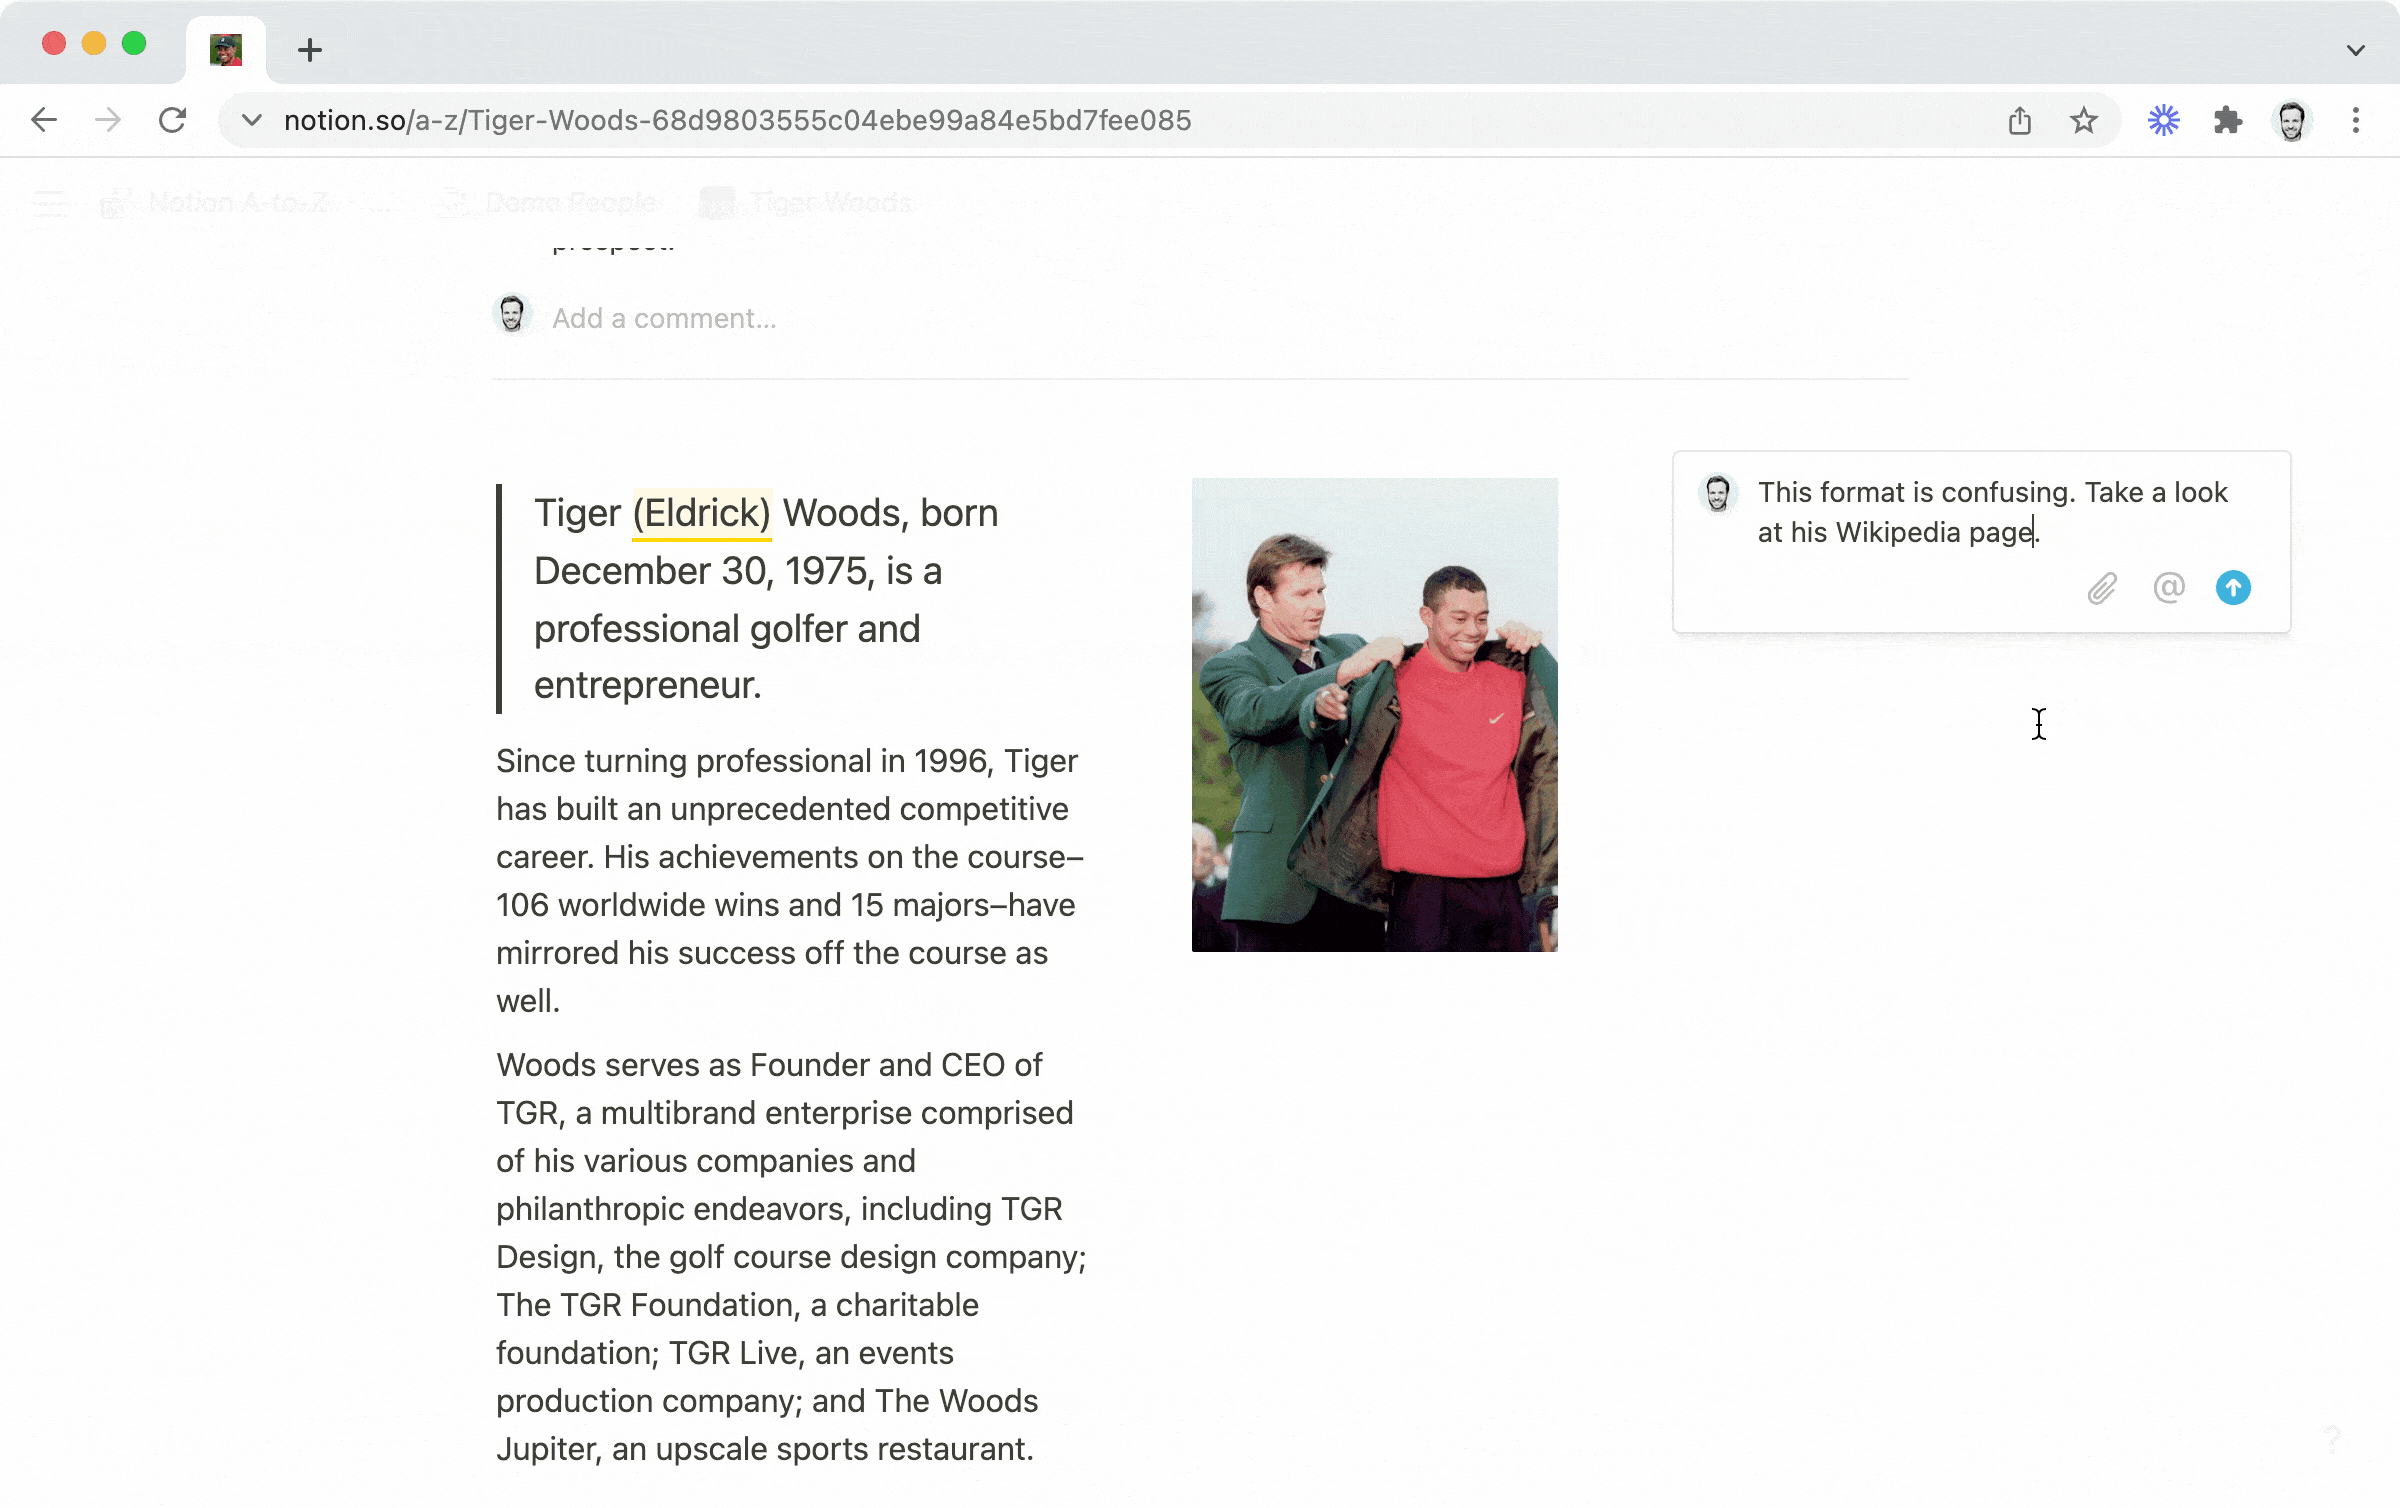Switch to the Tiger Woods browser tab
Viewport: 2400px width, 1508px height.
tap(228, 49)
